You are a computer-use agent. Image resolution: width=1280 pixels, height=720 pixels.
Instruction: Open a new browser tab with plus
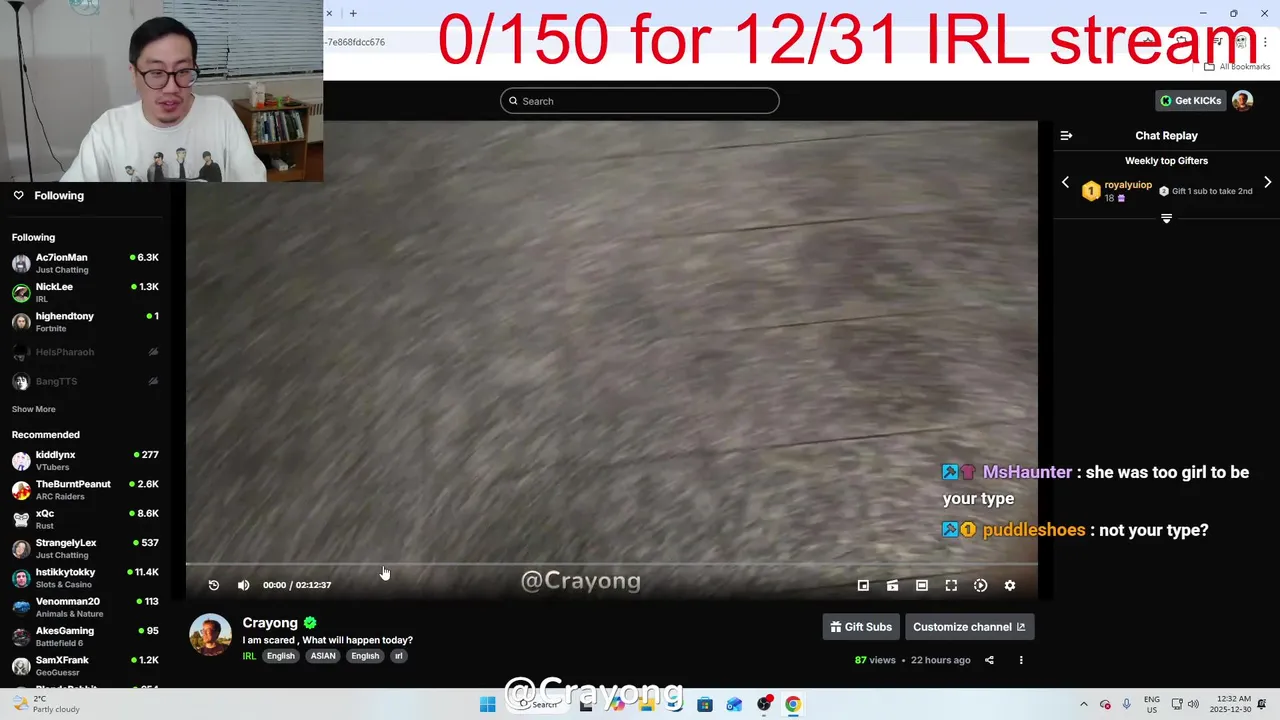point(353,13)
